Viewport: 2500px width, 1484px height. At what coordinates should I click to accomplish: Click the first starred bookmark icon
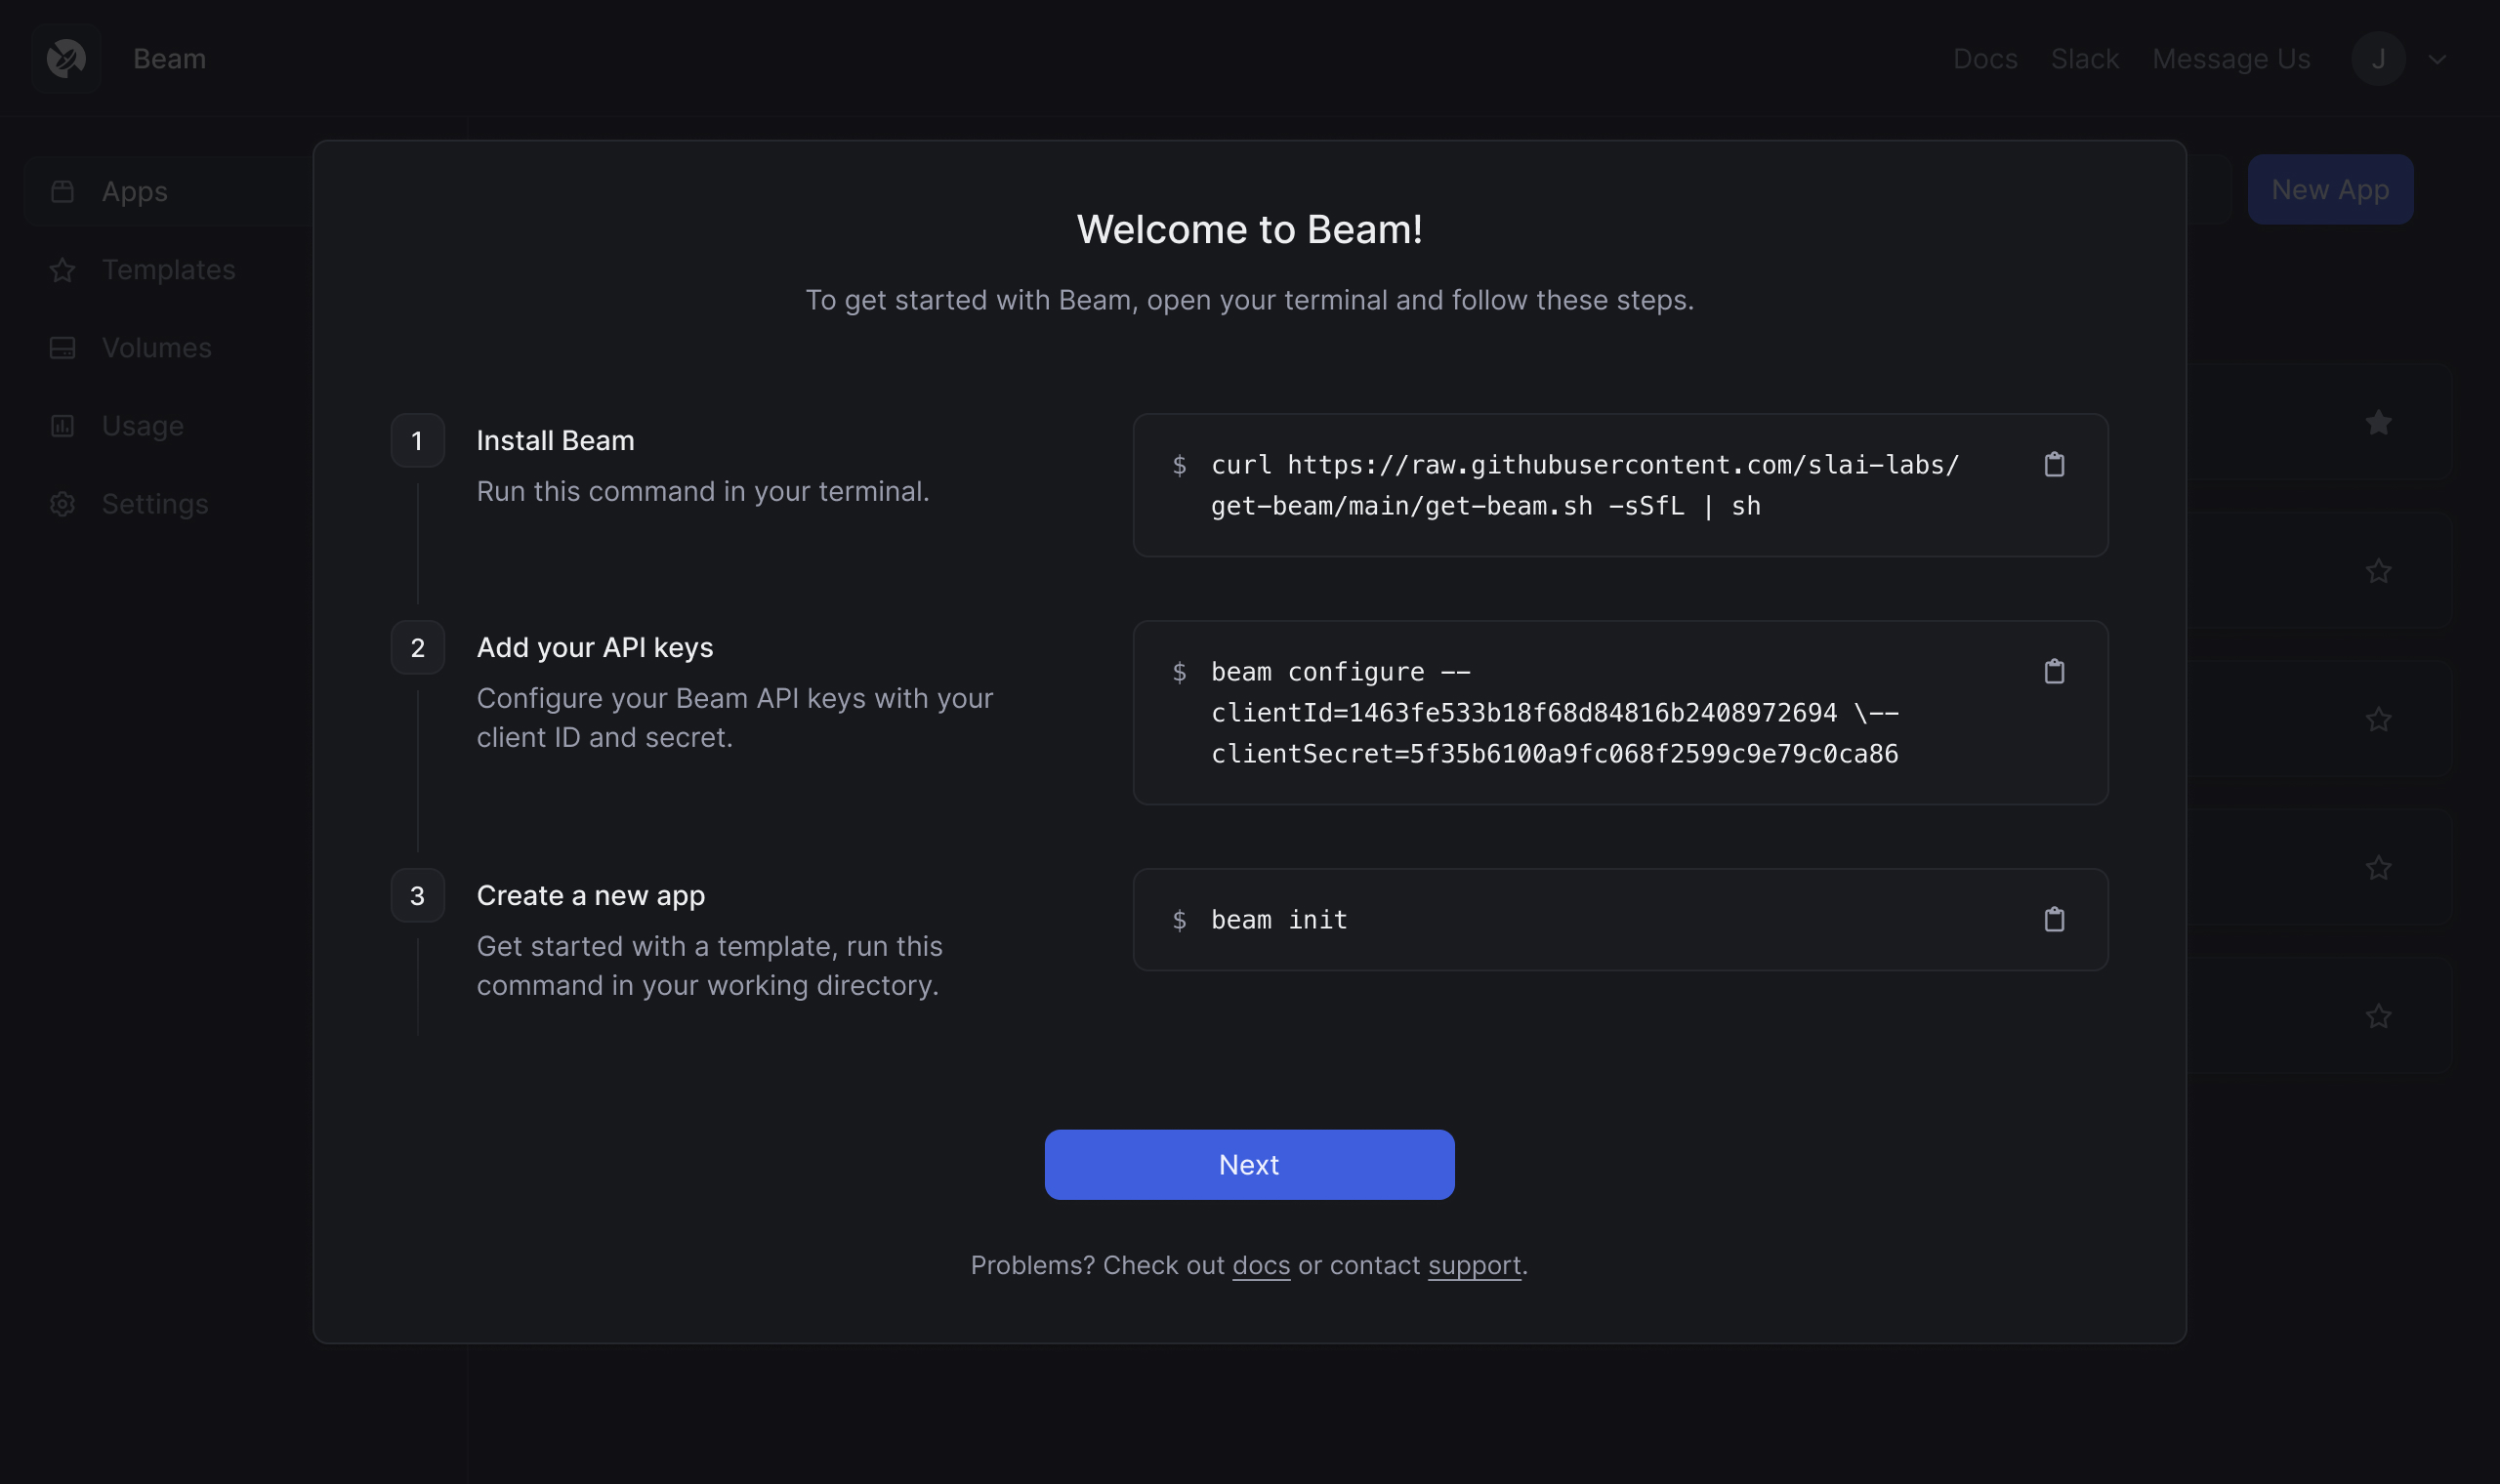pos(2380,422)
